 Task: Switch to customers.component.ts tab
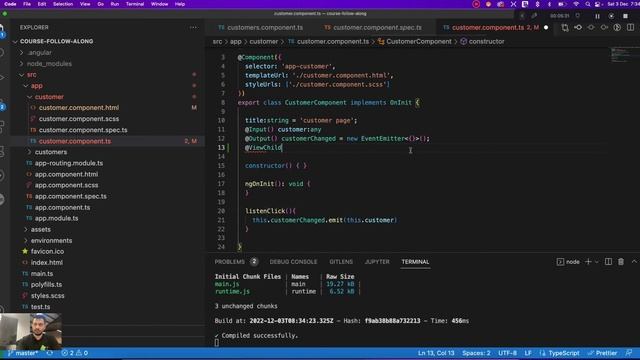point(260,28)
